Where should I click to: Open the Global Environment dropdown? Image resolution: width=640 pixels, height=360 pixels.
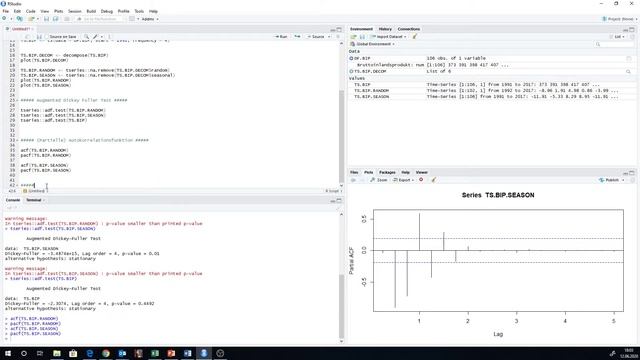click(x=372, y=44)
